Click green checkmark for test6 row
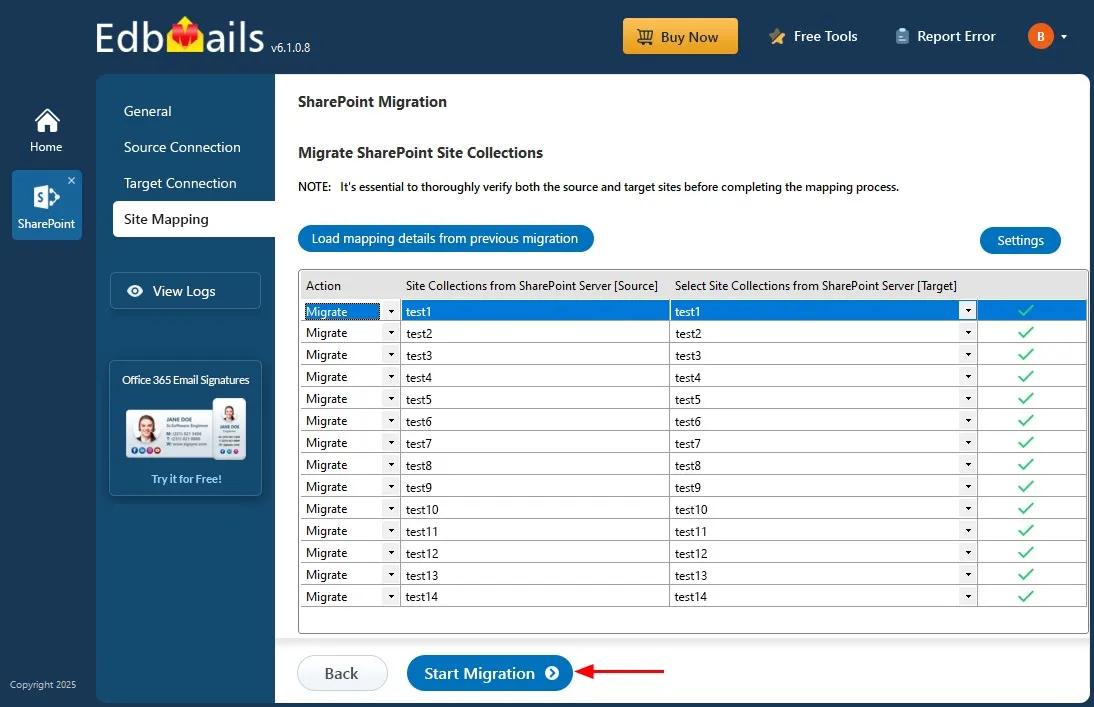 pyautogui.click(x=1025, y=421)
